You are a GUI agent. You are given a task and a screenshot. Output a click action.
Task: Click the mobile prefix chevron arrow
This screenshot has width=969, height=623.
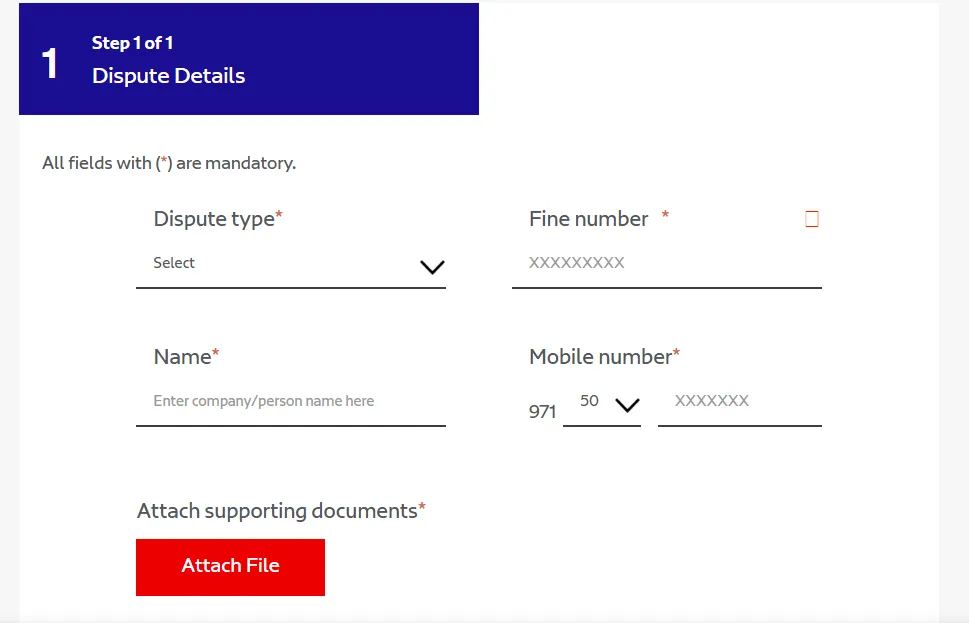(x=627, y=405)
